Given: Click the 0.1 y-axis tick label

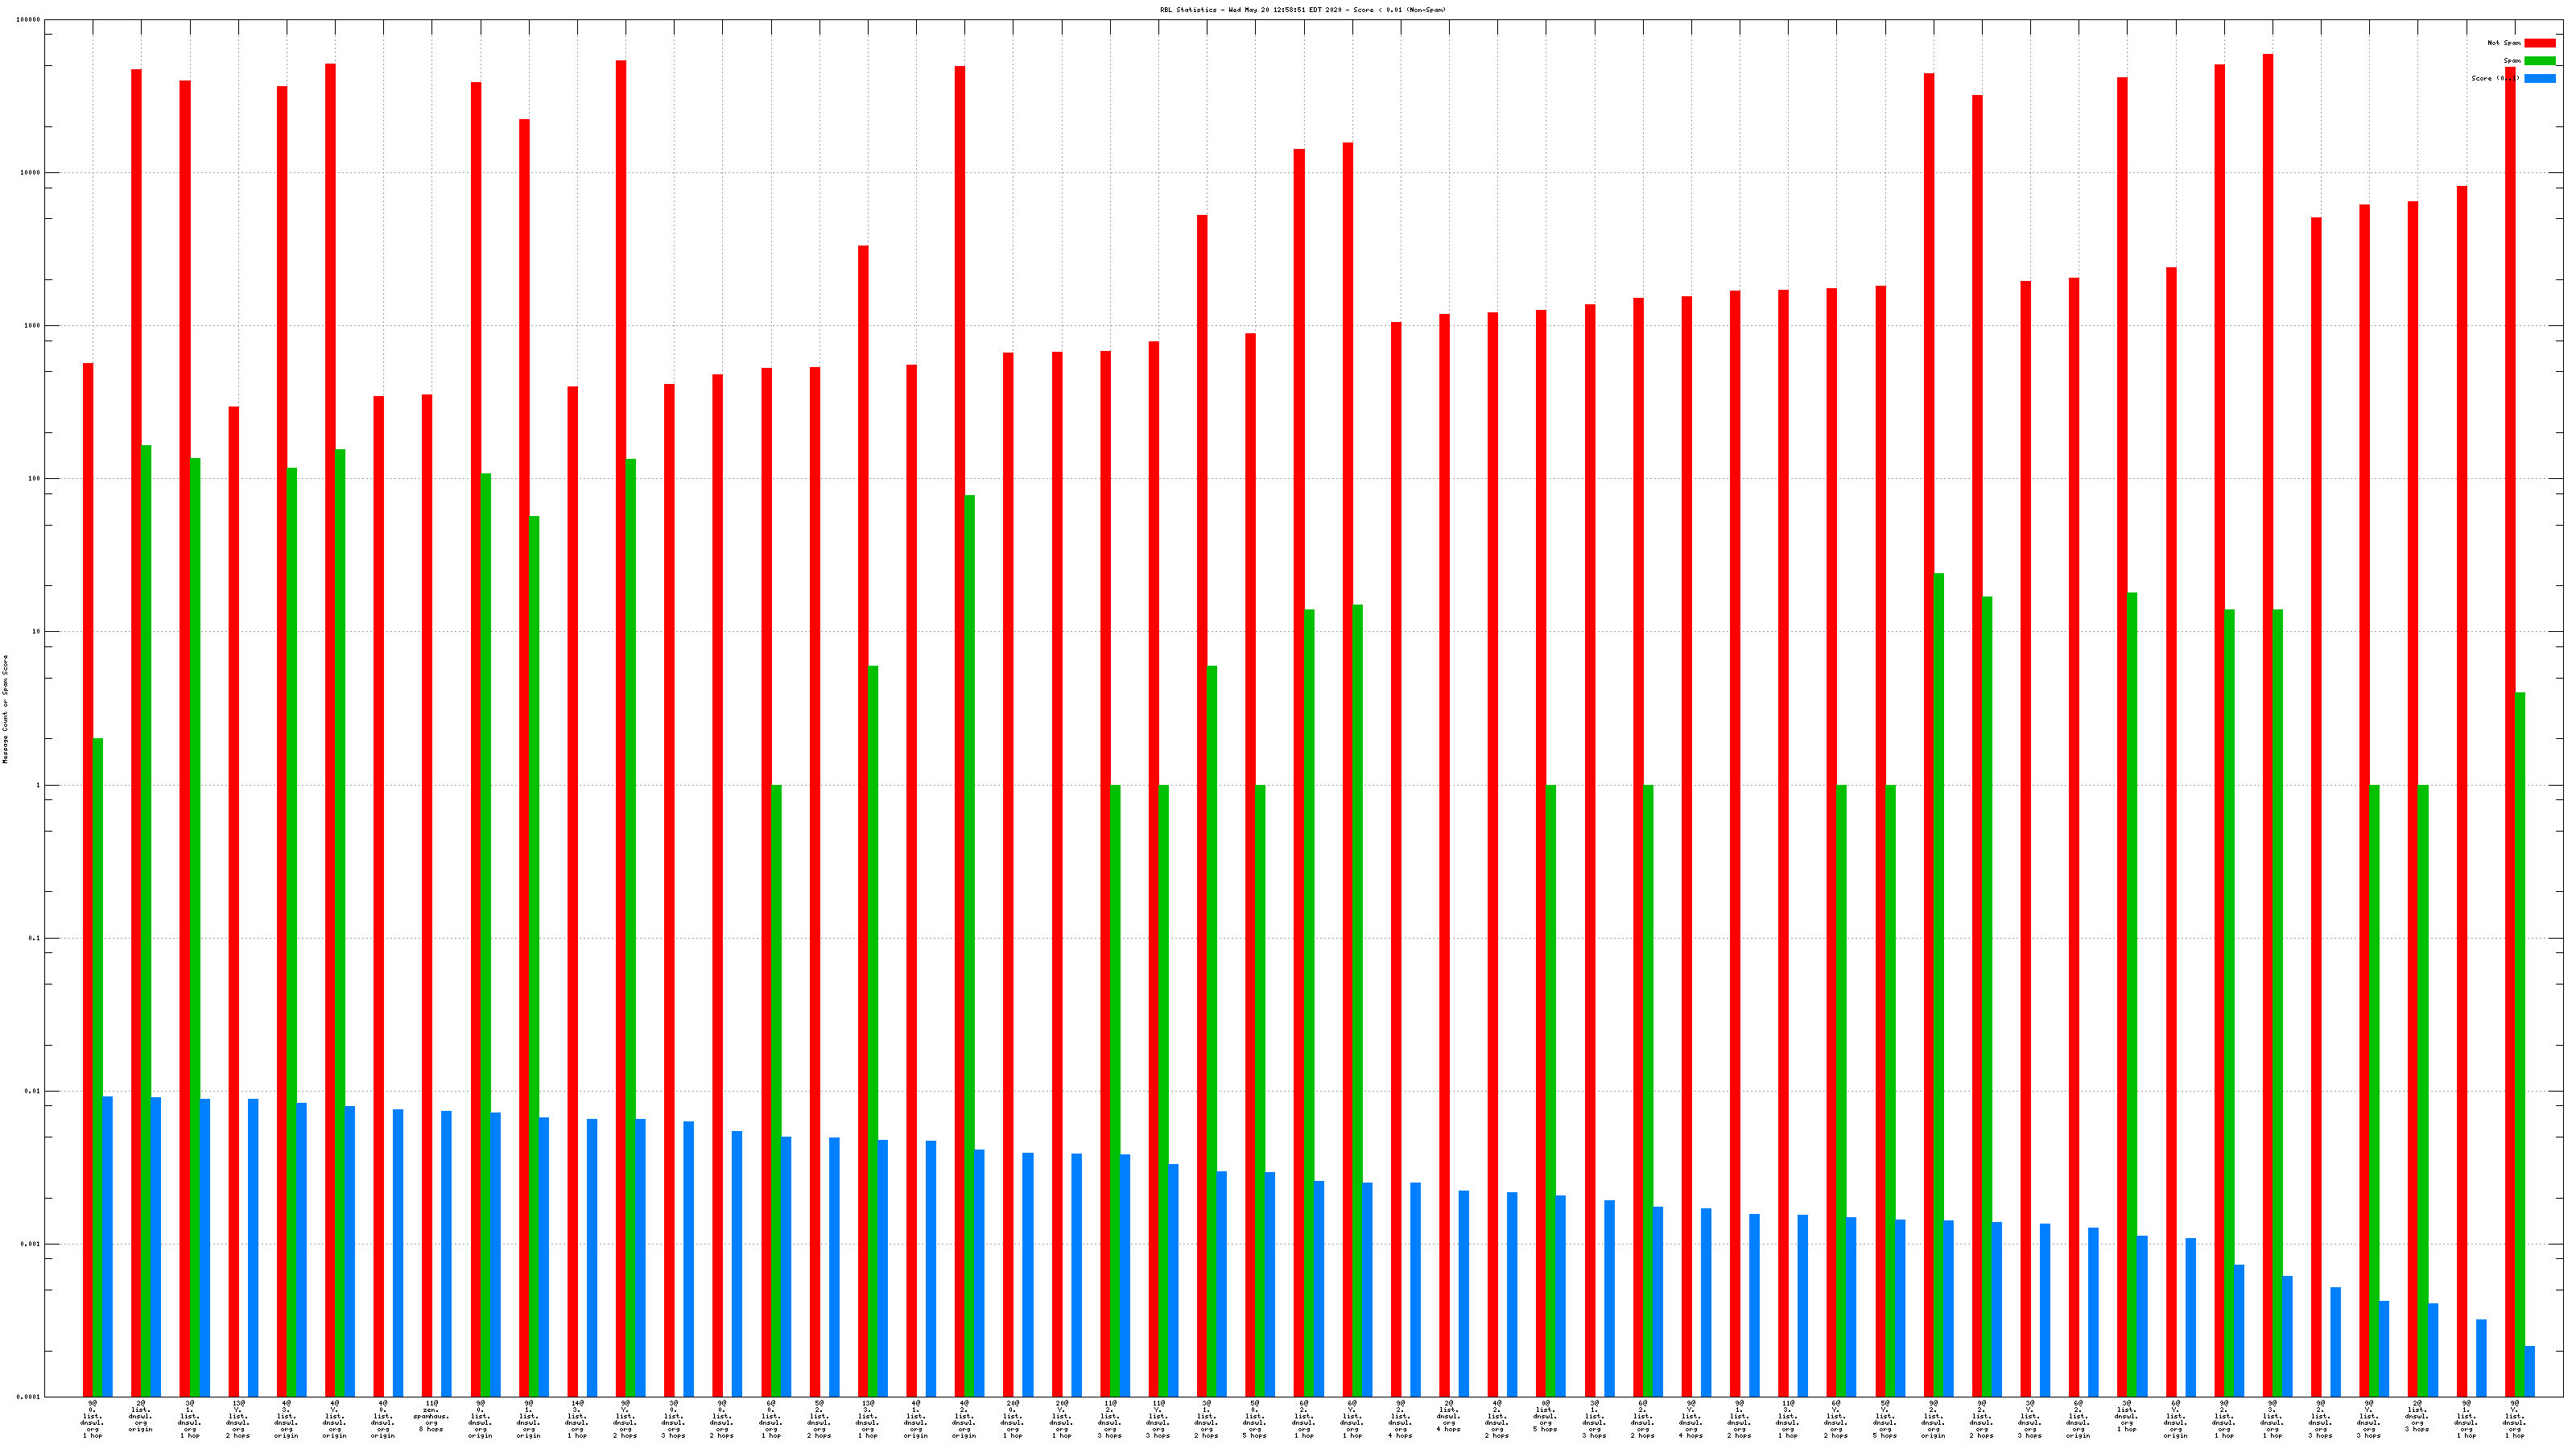Looking at the screenshot, I should click(35, 938).
